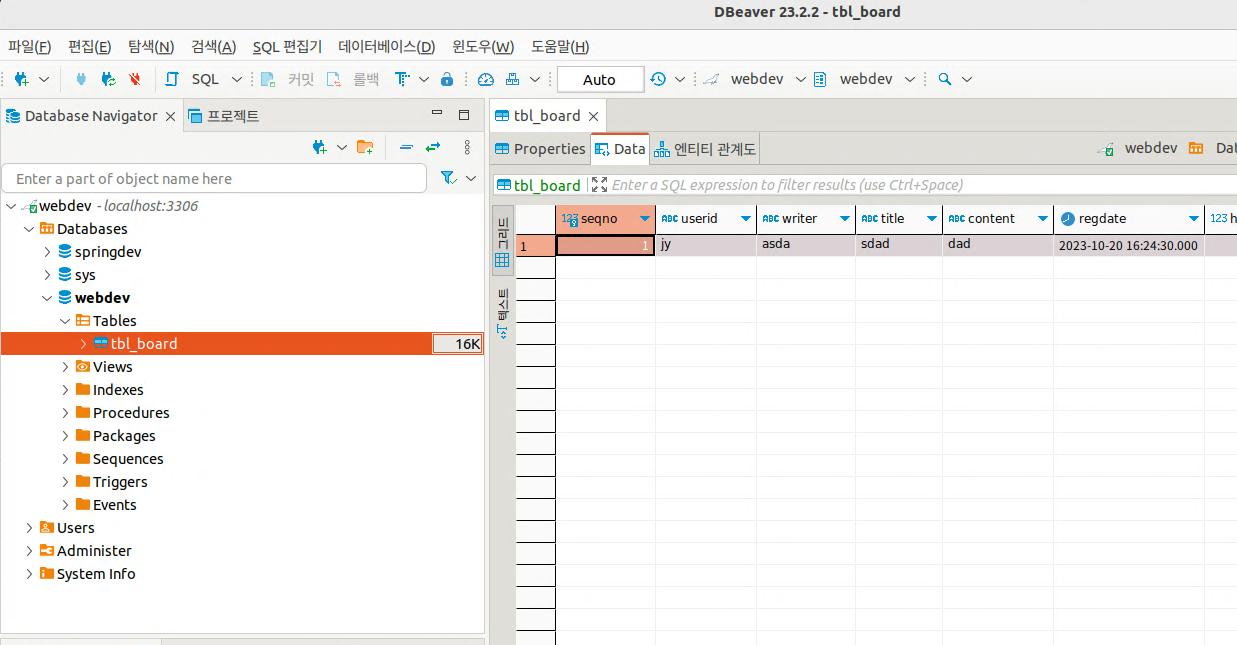The image size is (1237, 645).
Task: Collapse the webdev localhost:3306 connection node
Action: [11, 206]
